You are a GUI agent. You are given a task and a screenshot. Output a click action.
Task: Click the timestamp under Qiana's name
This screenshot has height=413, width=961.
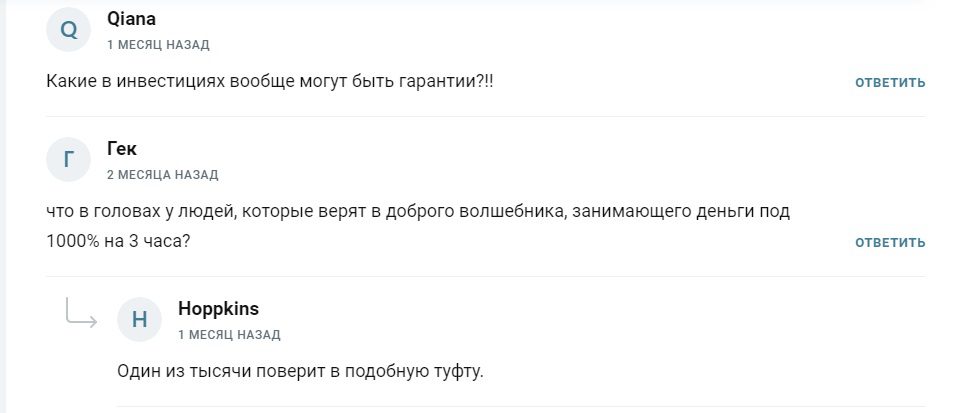pyautogui.click(x=158, y=45)
